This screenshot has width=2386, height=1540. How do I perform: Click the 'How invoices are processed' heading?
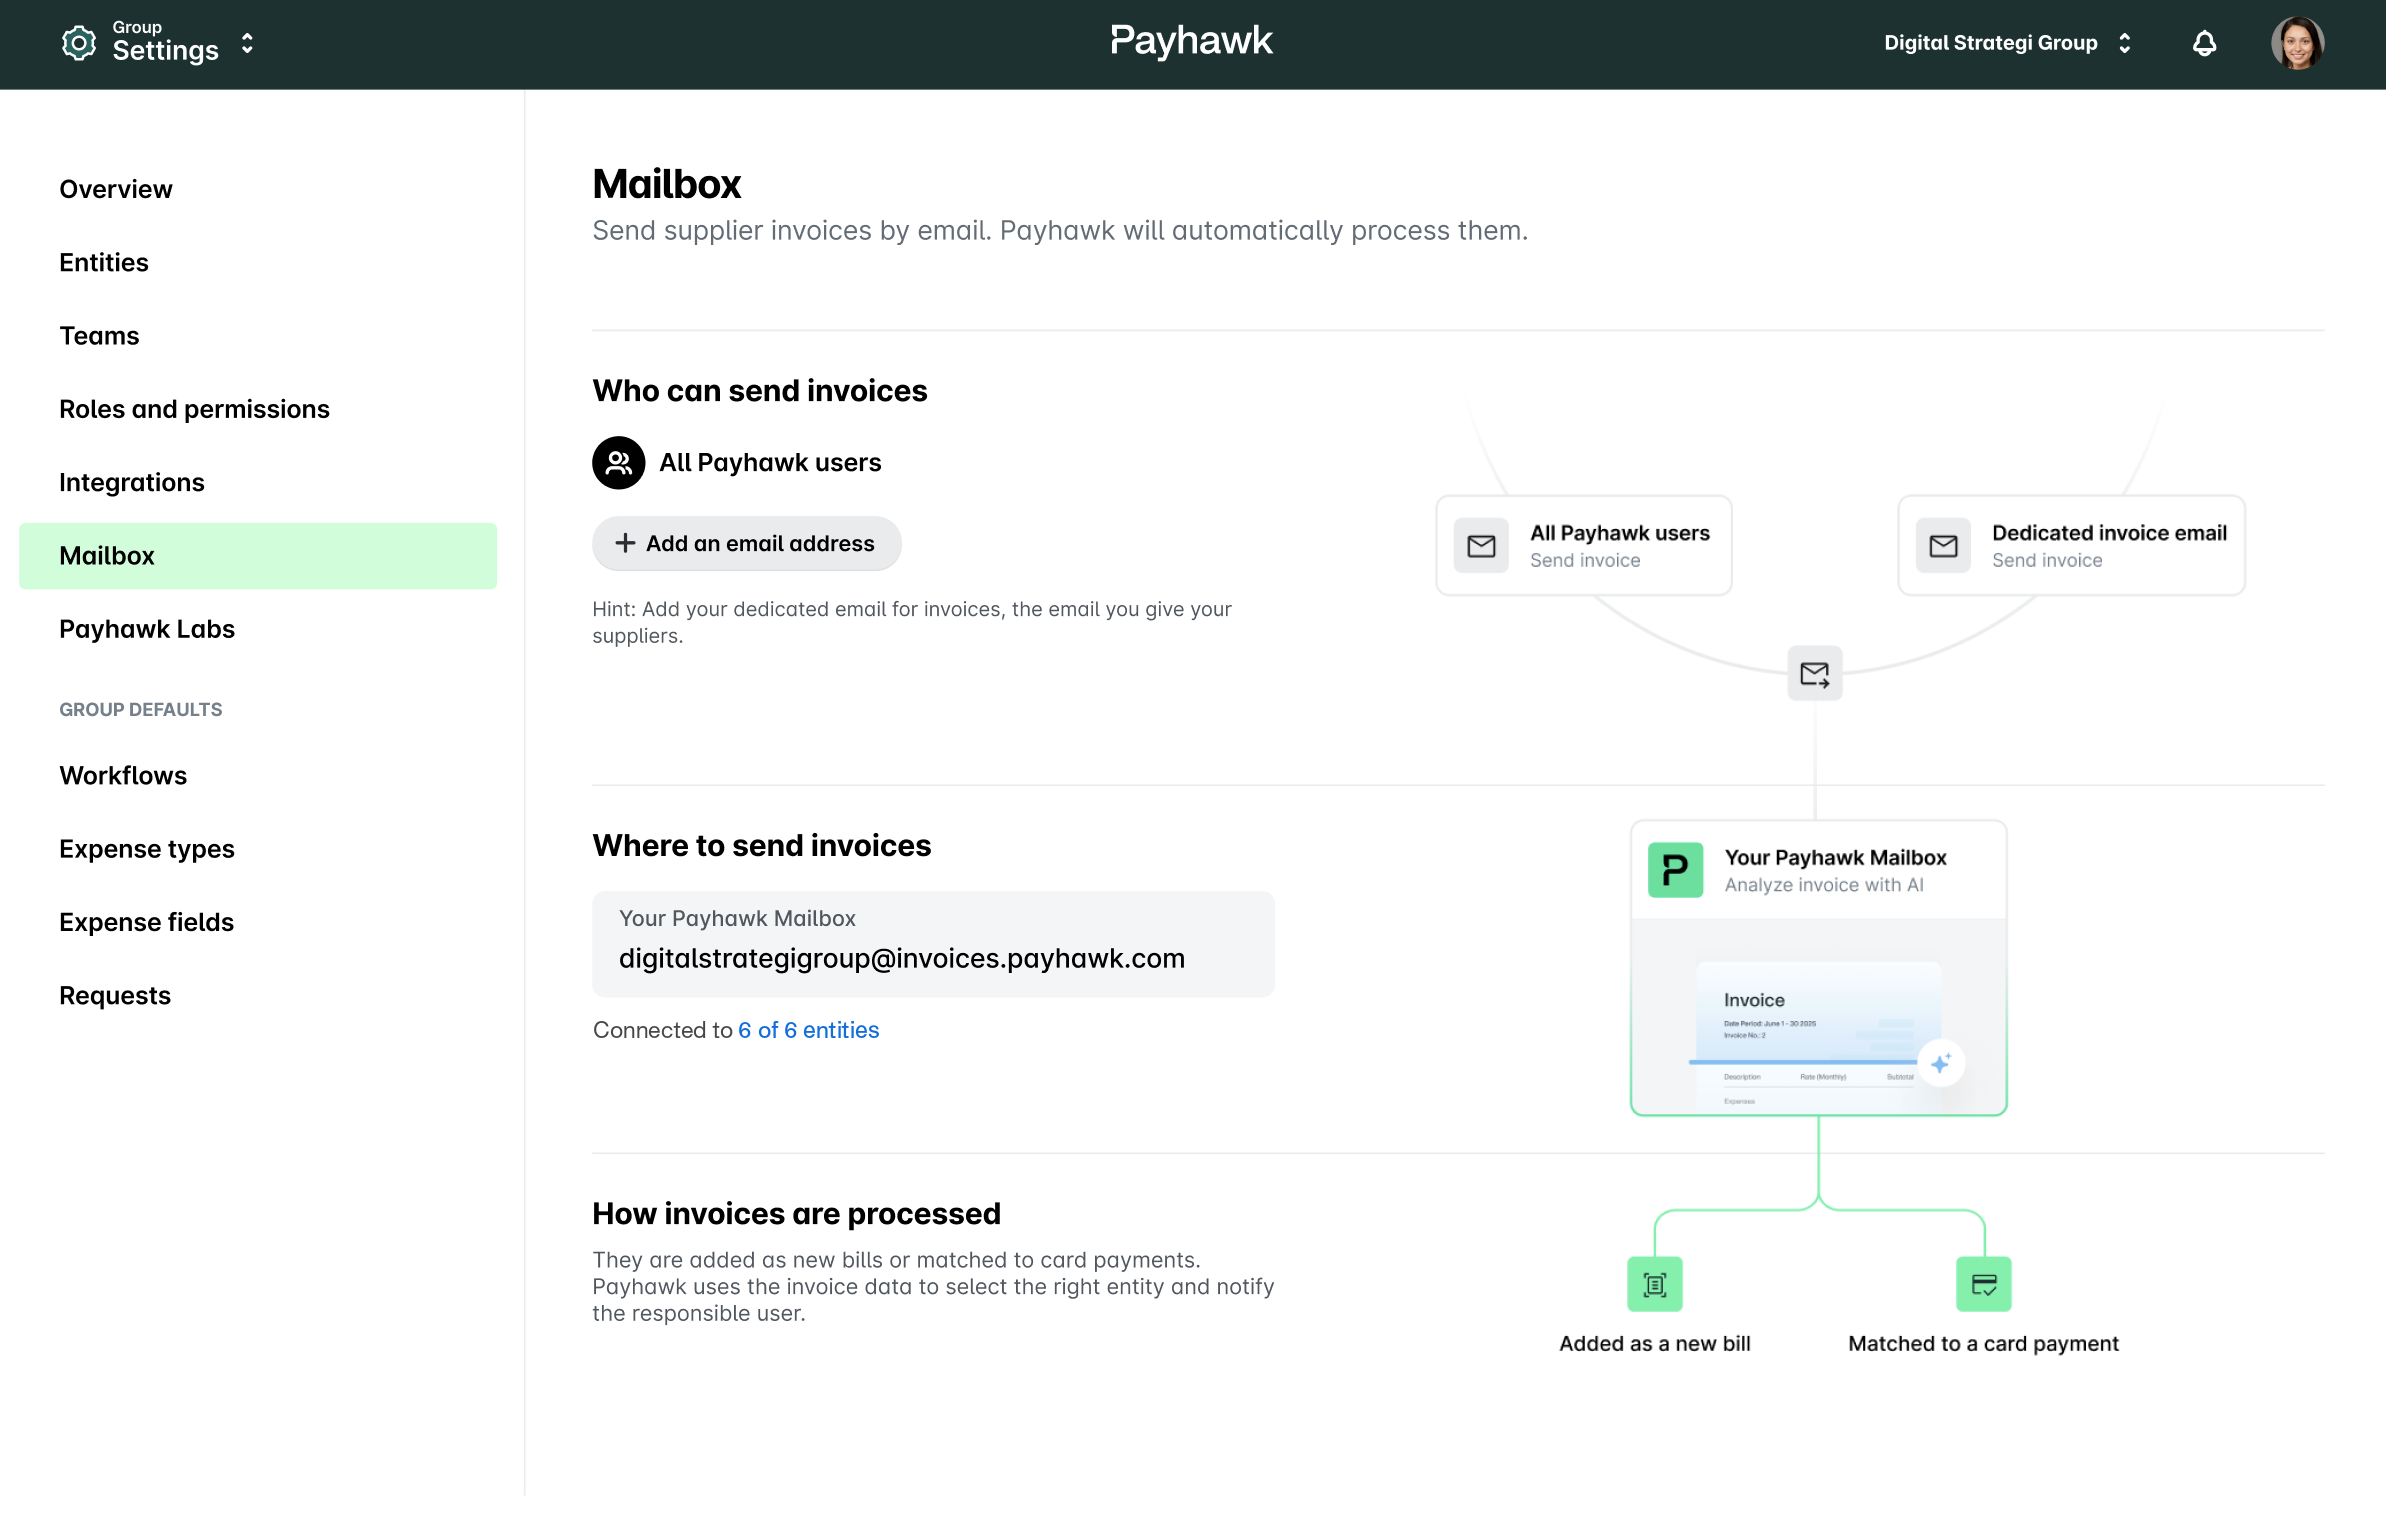tap(796, 1214)
